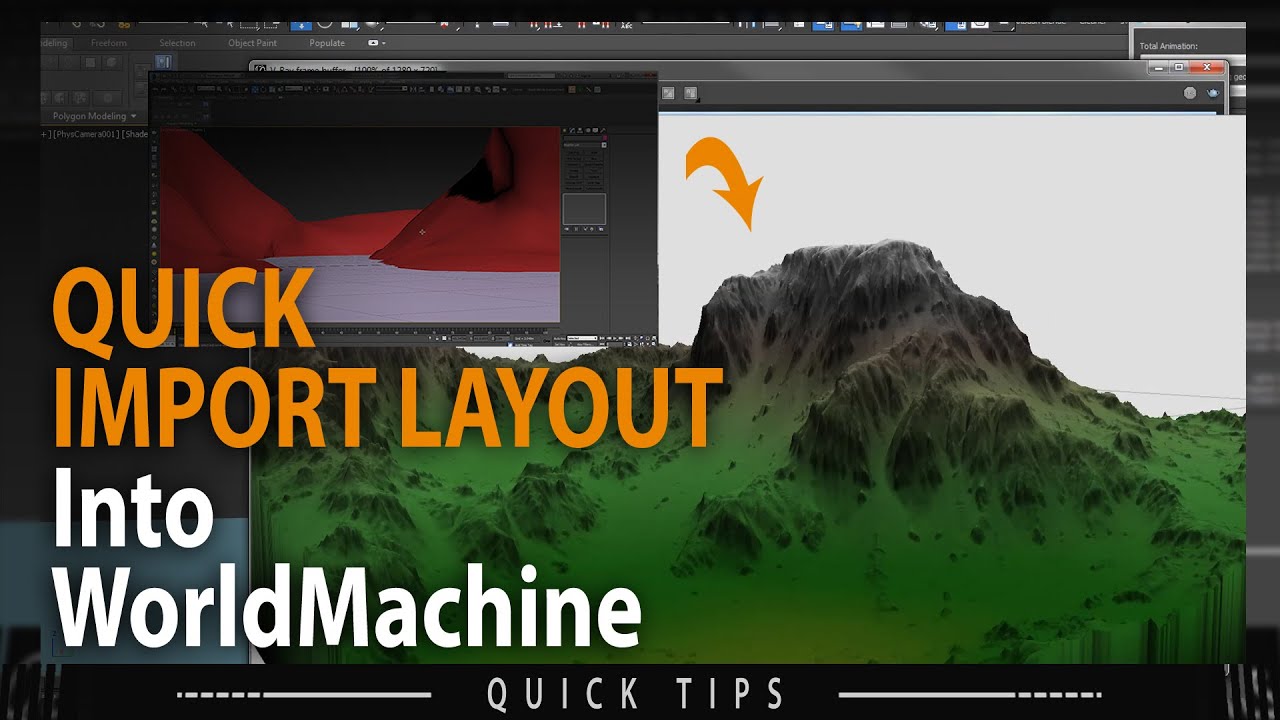Click the teapot render icon in frame buffer
Screen dimensions: 1280x720
coord(1213,93)
